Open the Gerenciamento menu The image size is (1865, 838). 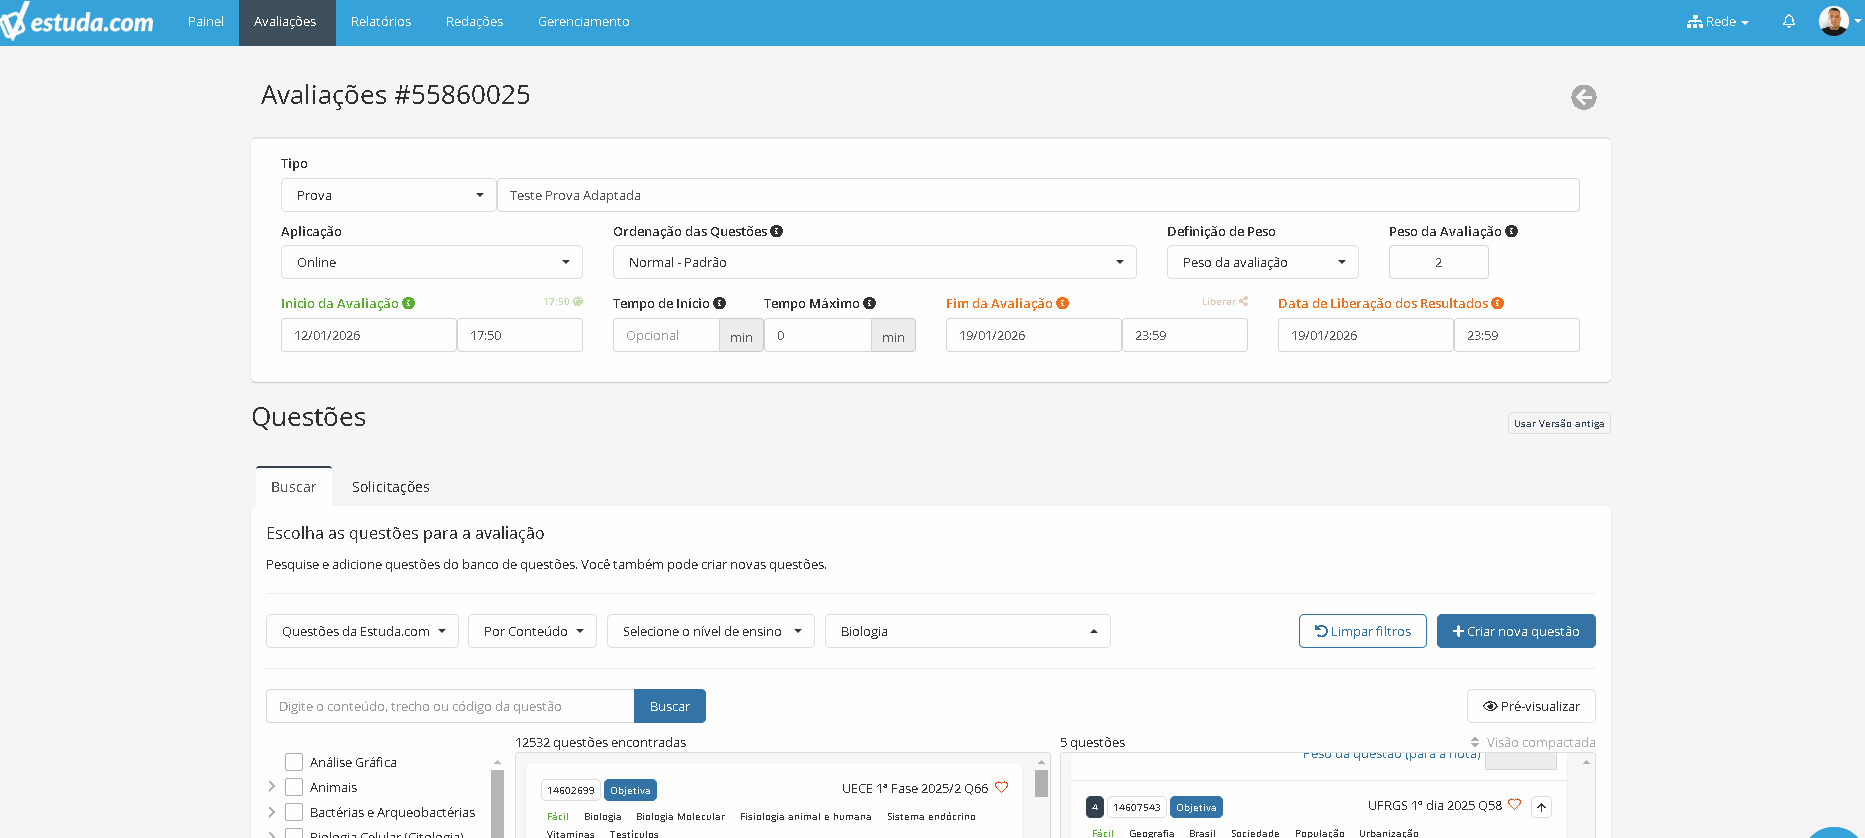coord(584,22)
